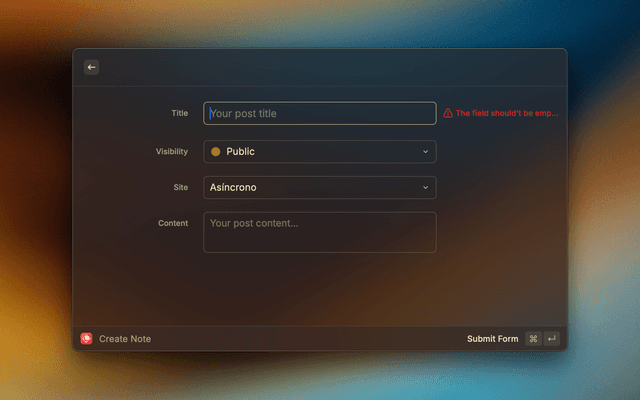640x400 pixels.
Task: Click the Visibility field label
Action: 171,151
